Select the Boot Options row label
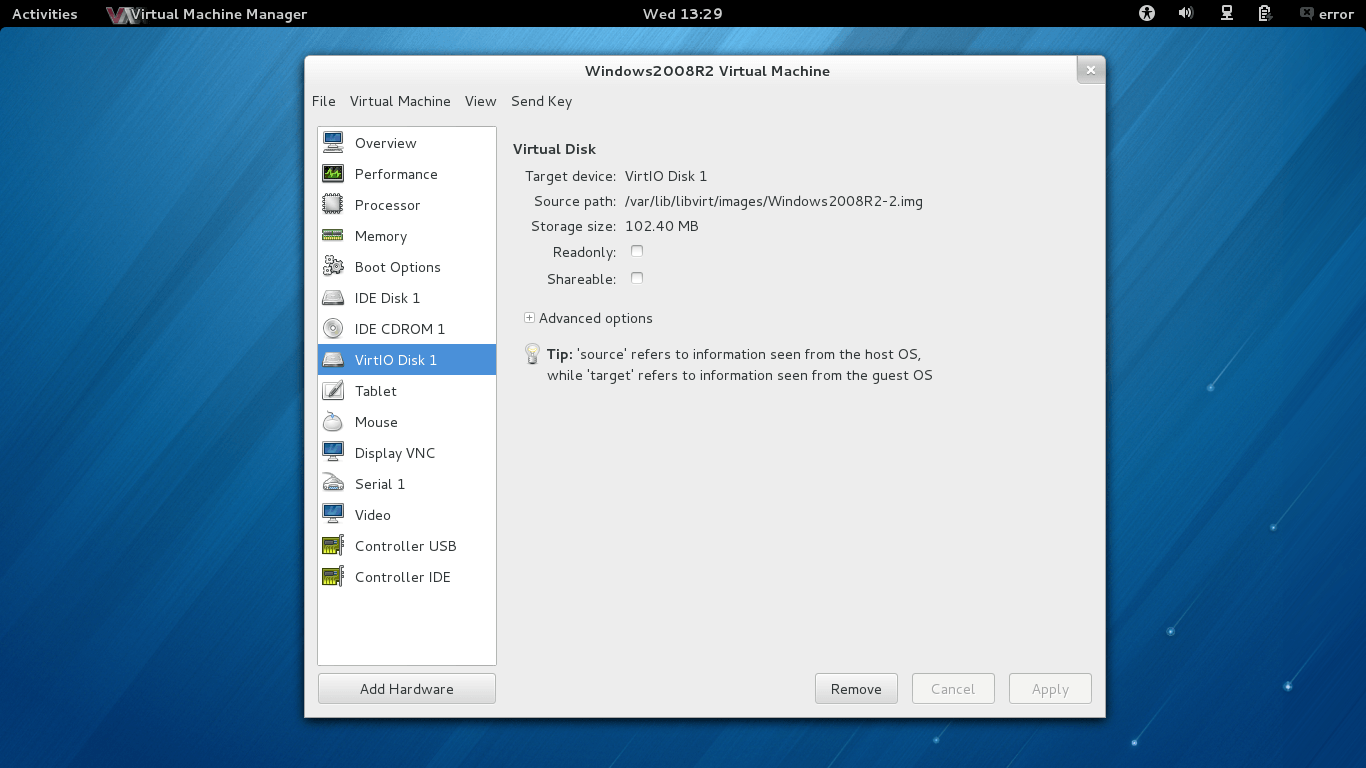 click(397, 267)
